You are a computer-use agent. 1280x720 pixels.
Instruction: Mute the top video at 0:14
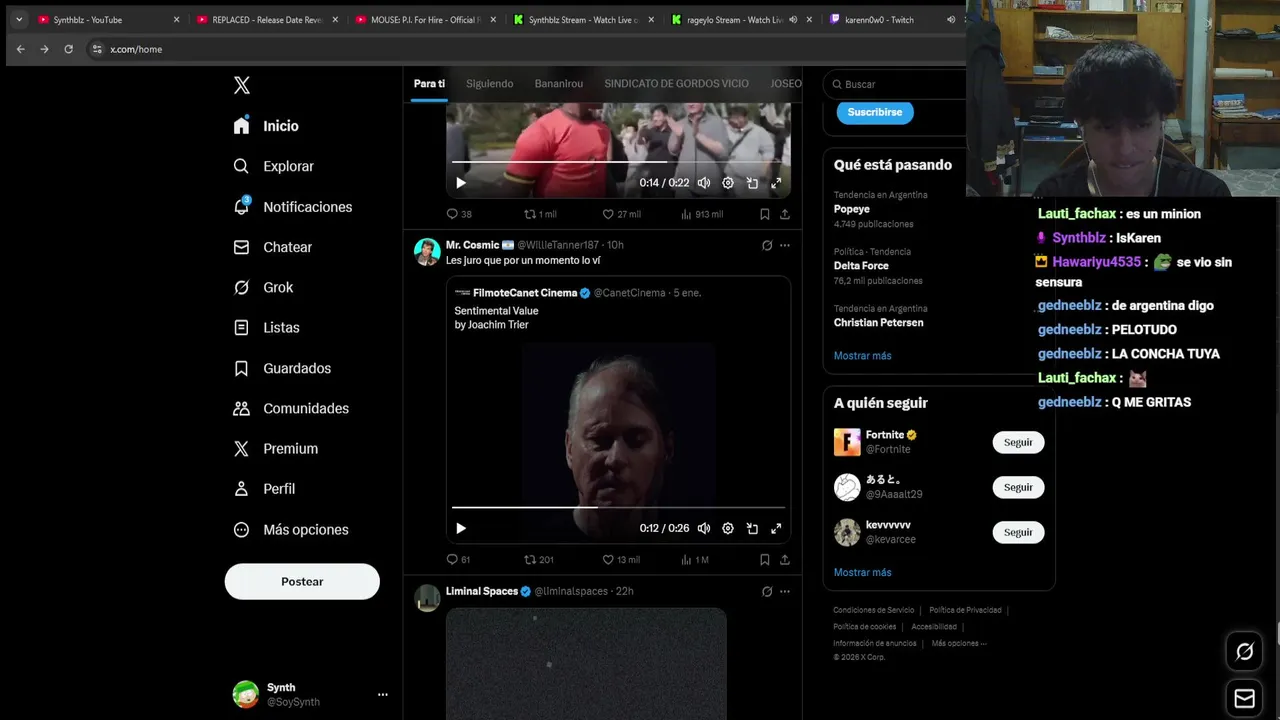point(704,183)
